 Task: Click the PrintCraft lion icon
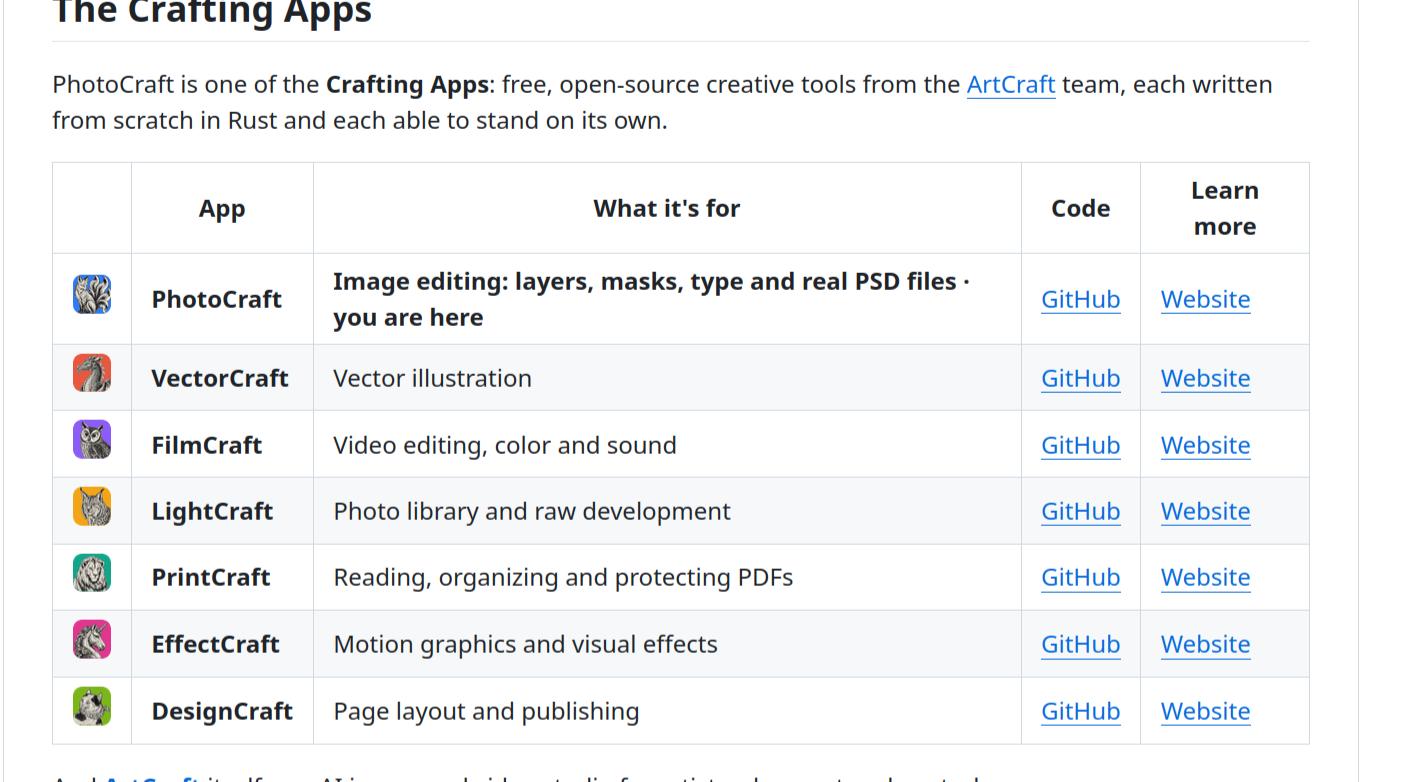point(92,573)
